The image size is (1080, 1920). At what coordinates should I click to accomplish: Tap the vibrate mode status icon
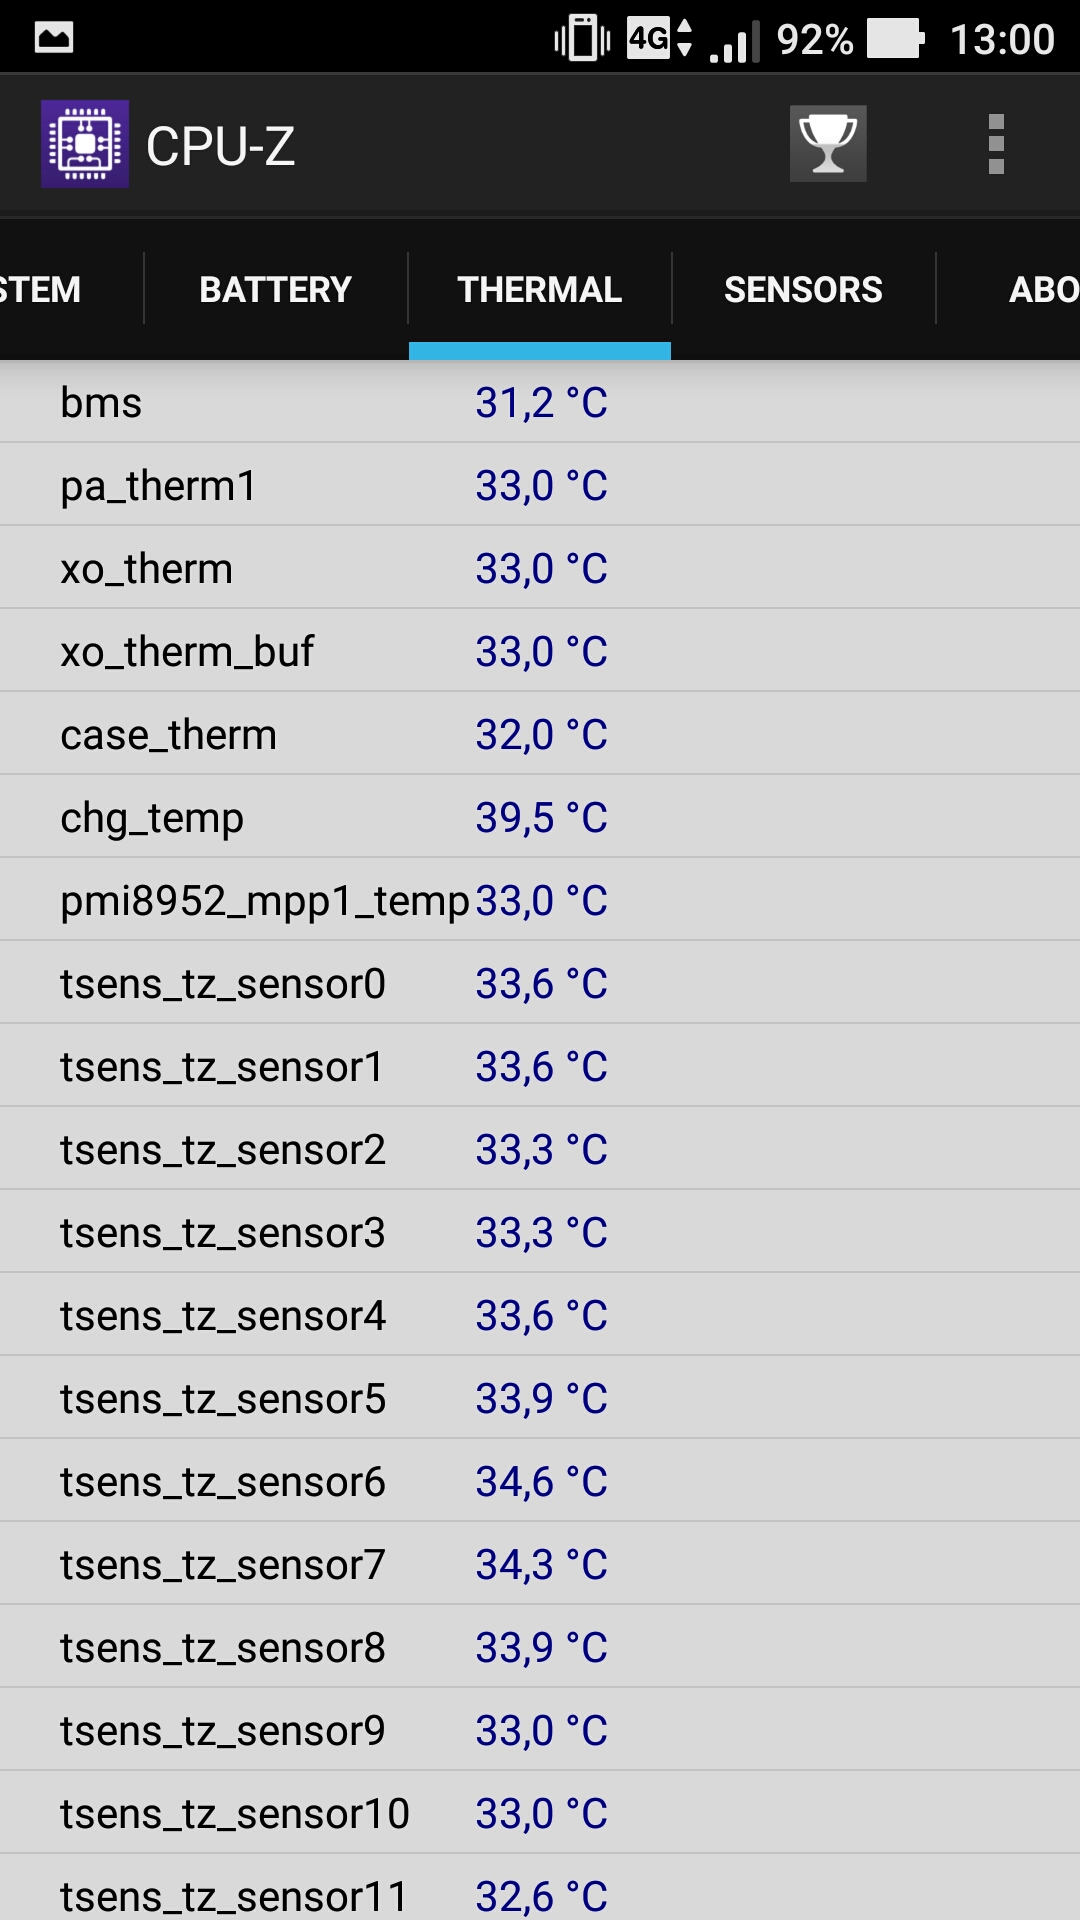coord(582,39)
